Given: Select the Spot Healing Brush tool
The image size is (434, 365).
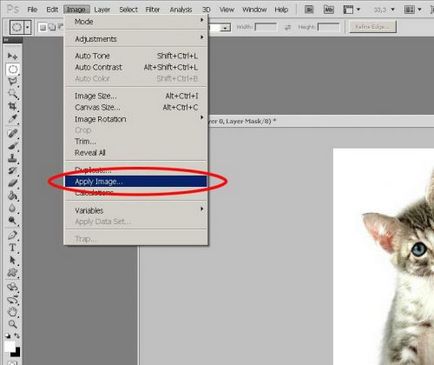Looking at the screenshot, I should tap(13, 133).
